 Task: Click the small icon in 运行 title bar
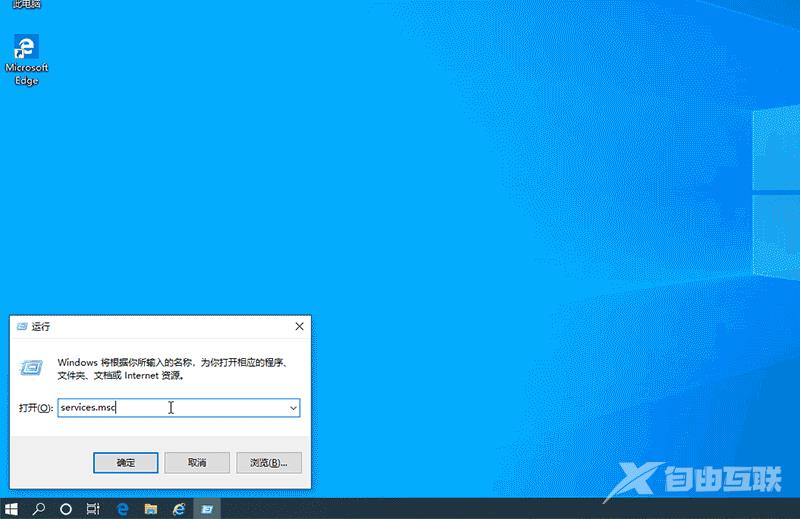(22, 327)
